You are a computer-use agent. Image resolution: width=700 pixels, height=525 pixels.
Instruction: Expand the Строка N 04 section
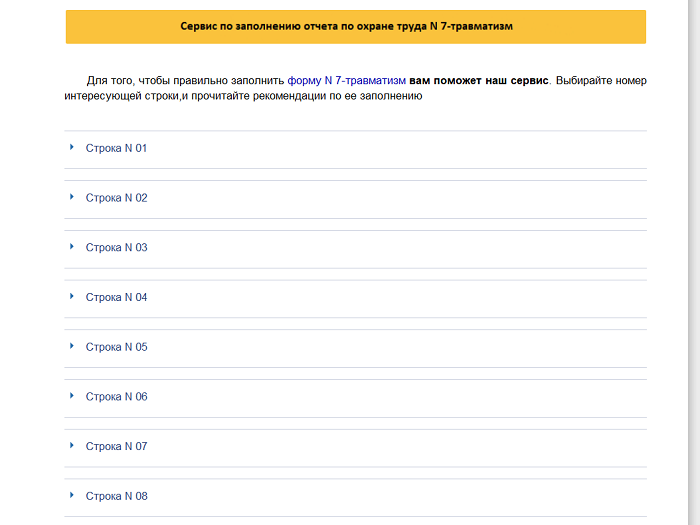coord(117,298)
